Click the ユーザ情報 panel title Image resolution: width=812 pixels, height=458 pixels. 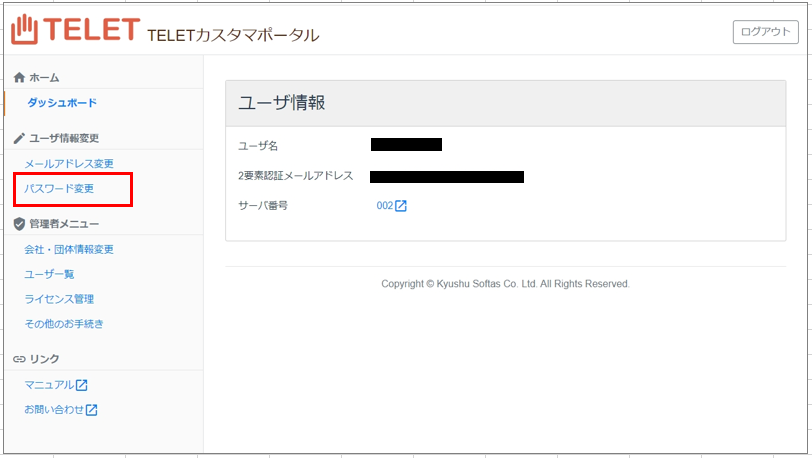click(282, 103)
